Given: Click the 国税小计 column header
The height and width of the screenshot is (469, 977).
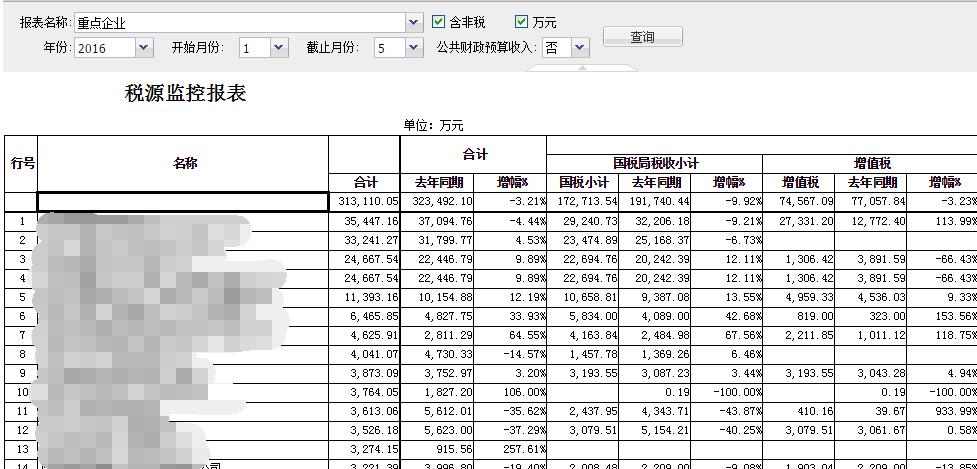Looking at the screenshot, I should pos(584,182).
